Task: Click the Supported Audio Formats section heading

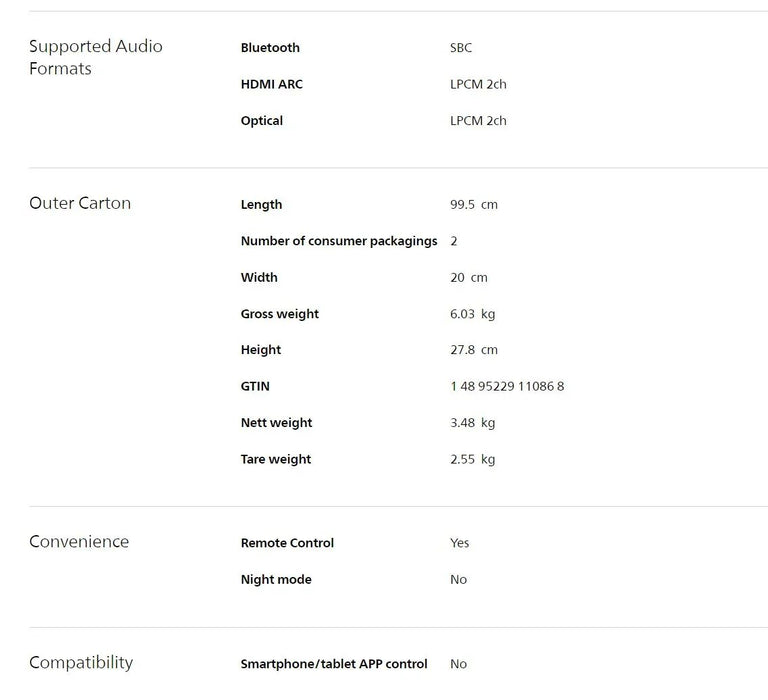Action: (x=95, y=57)
